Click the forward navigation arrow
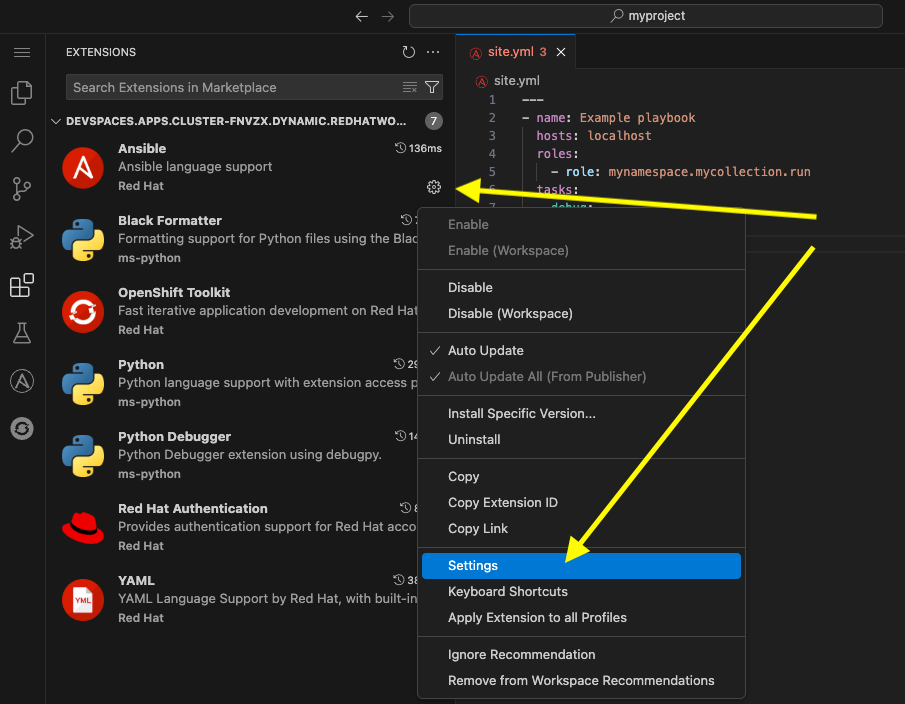Viewport: 905px width, 704px height. click(387, 16)
